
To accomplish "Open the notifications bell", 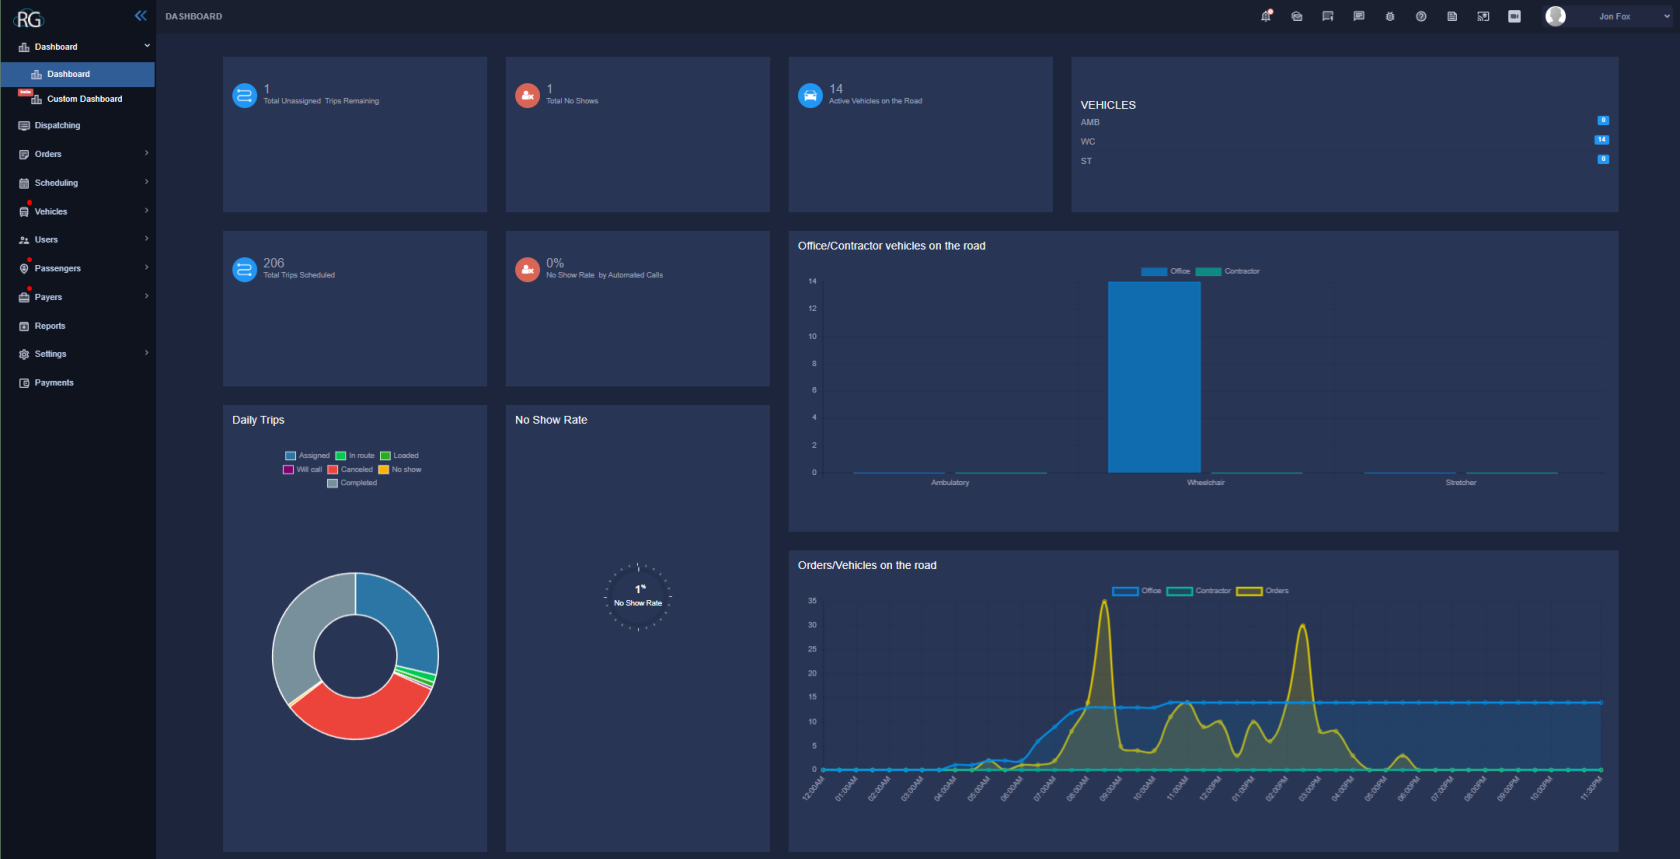I will click(1266, 16).
